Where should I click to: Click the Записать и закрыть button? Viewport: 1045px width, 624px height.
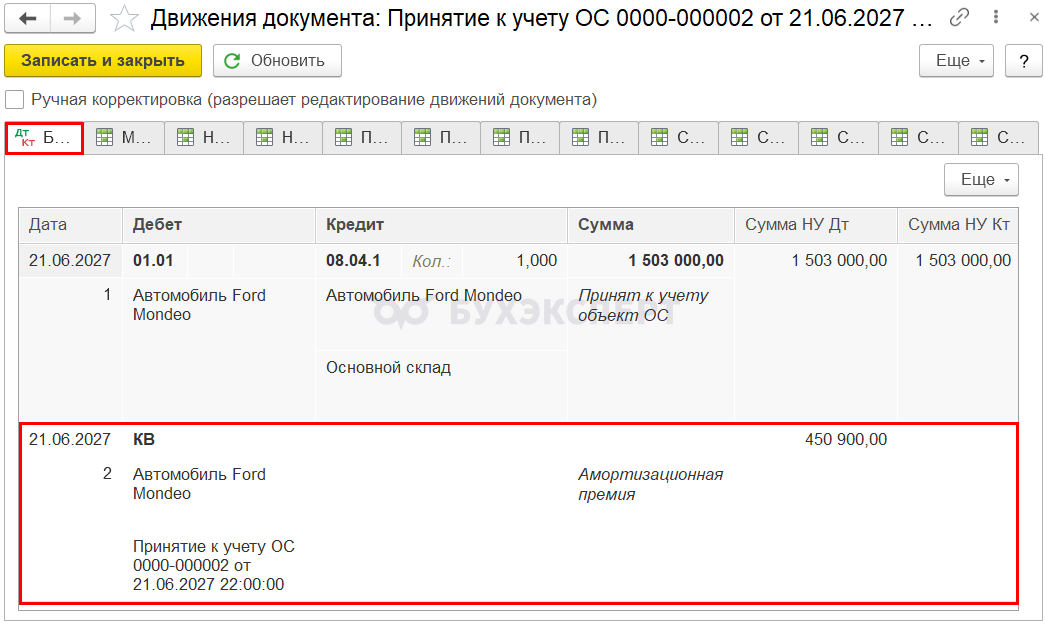103,61
